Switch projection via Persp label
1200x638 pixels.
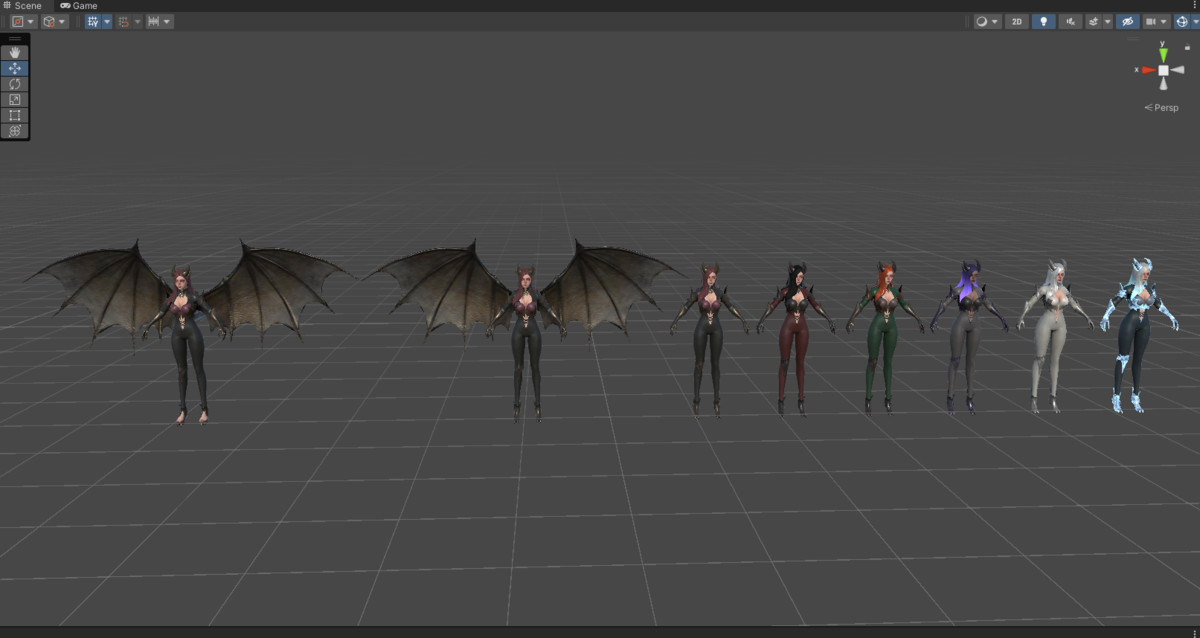pyautogui.click(x=1162, y=108)
